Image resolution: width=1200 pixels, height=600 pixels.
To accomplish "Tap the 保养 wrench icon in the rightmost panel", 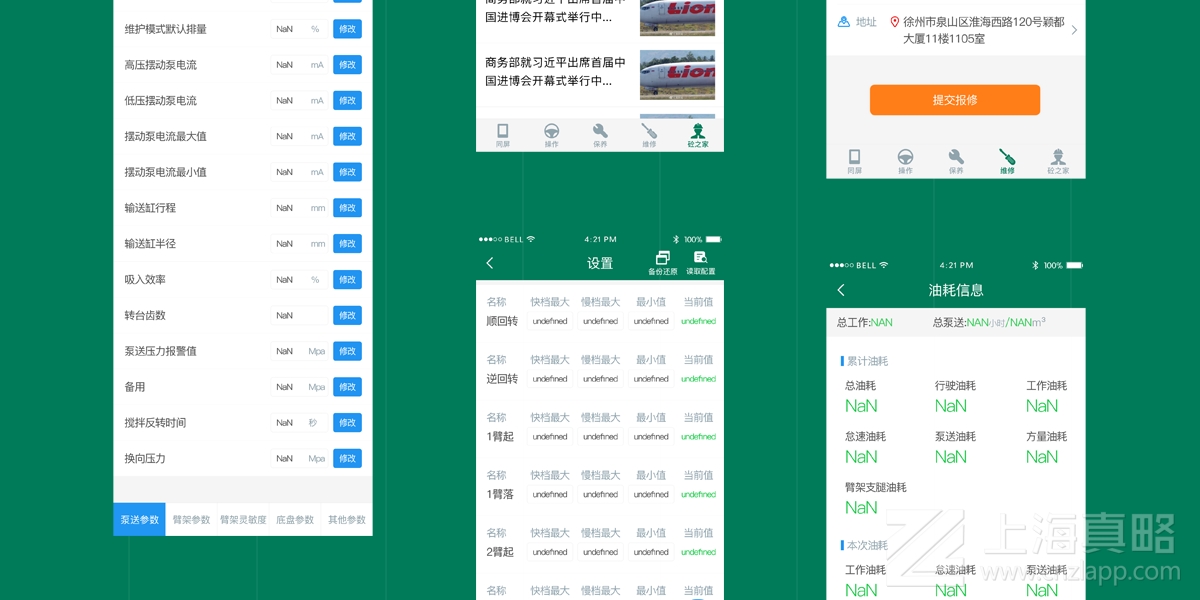I will (x=956, y=157).
